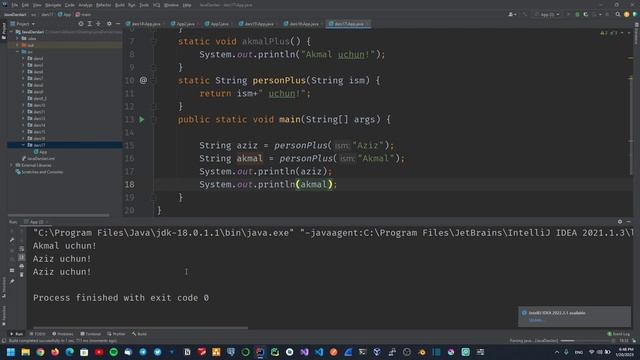This screenshot has height=360, width=640.
Task: Toggle the Project tool window stripe button
Action: coord(4,31)
